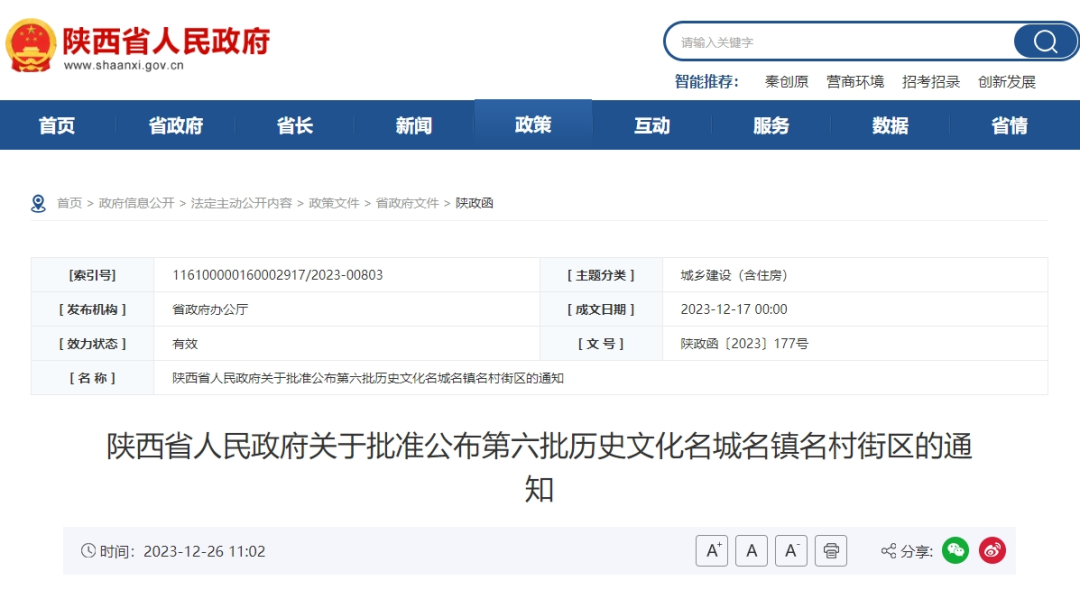1080x590 pixels.
Task: Reset font size with plain A button
Action: pyautogui.click(x=751, y=551)
